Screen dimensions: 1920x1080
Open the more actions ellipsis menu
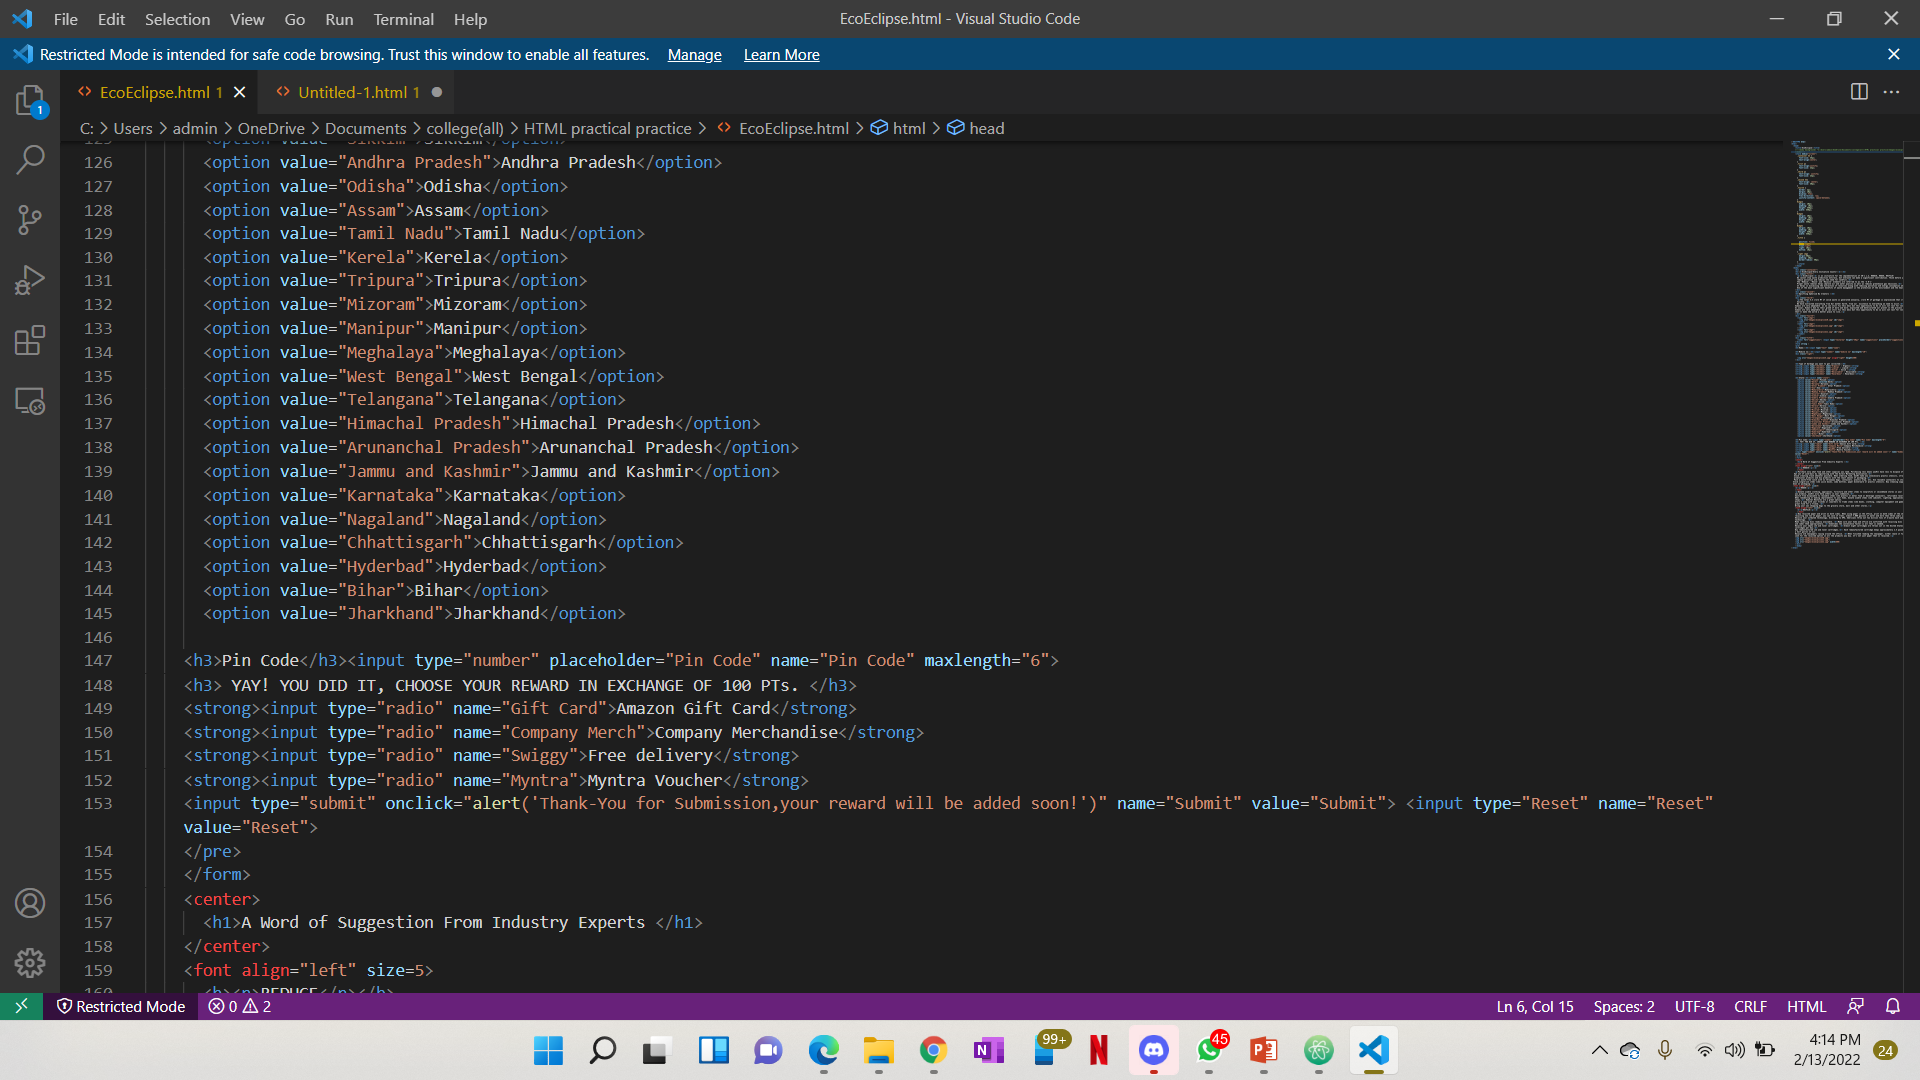pyautogui.click(x=1893, y=91)
